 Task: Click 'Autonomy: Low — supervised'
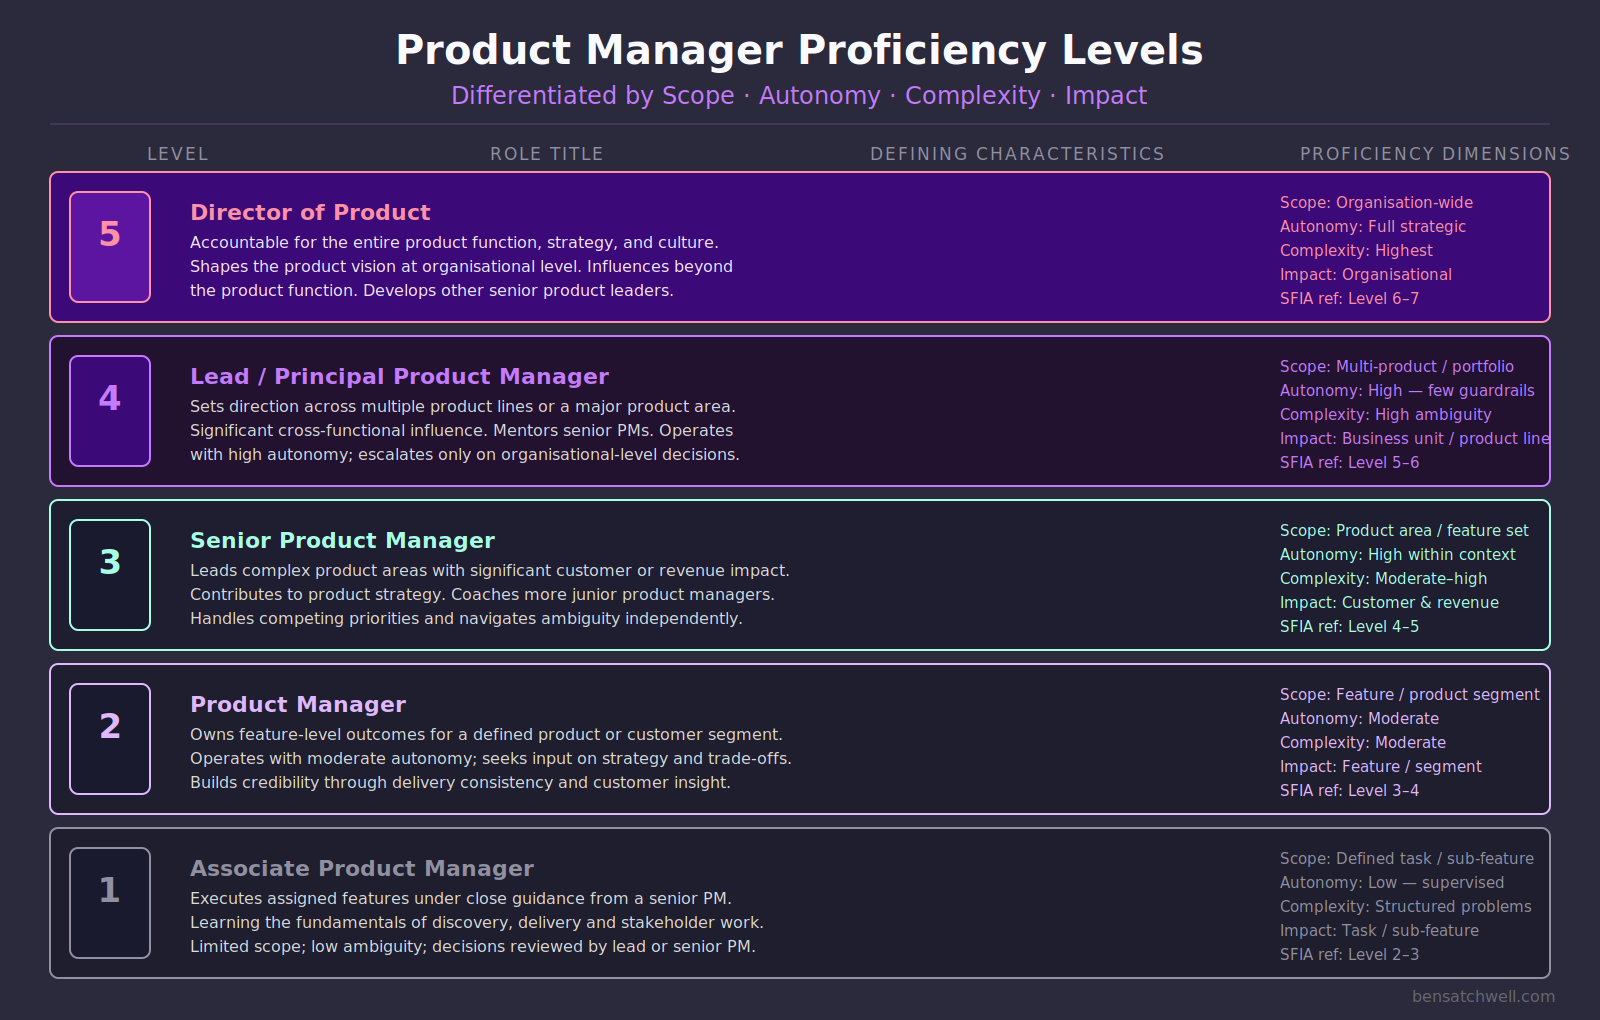(x=1392, y=883)
